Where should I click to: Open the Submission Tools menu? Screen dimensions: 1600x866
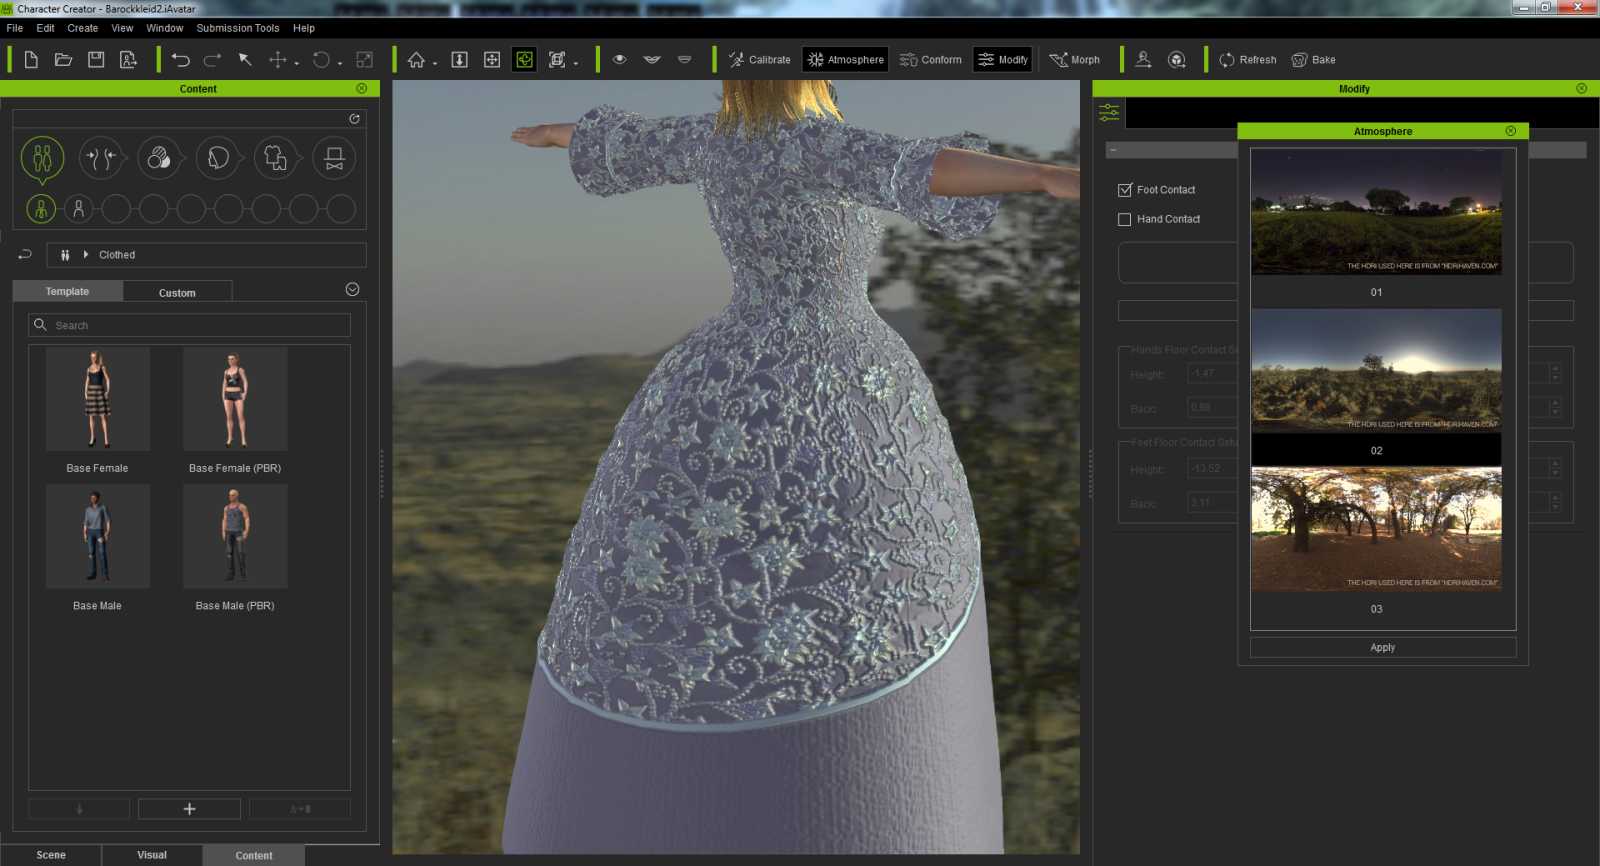(238, 28)
